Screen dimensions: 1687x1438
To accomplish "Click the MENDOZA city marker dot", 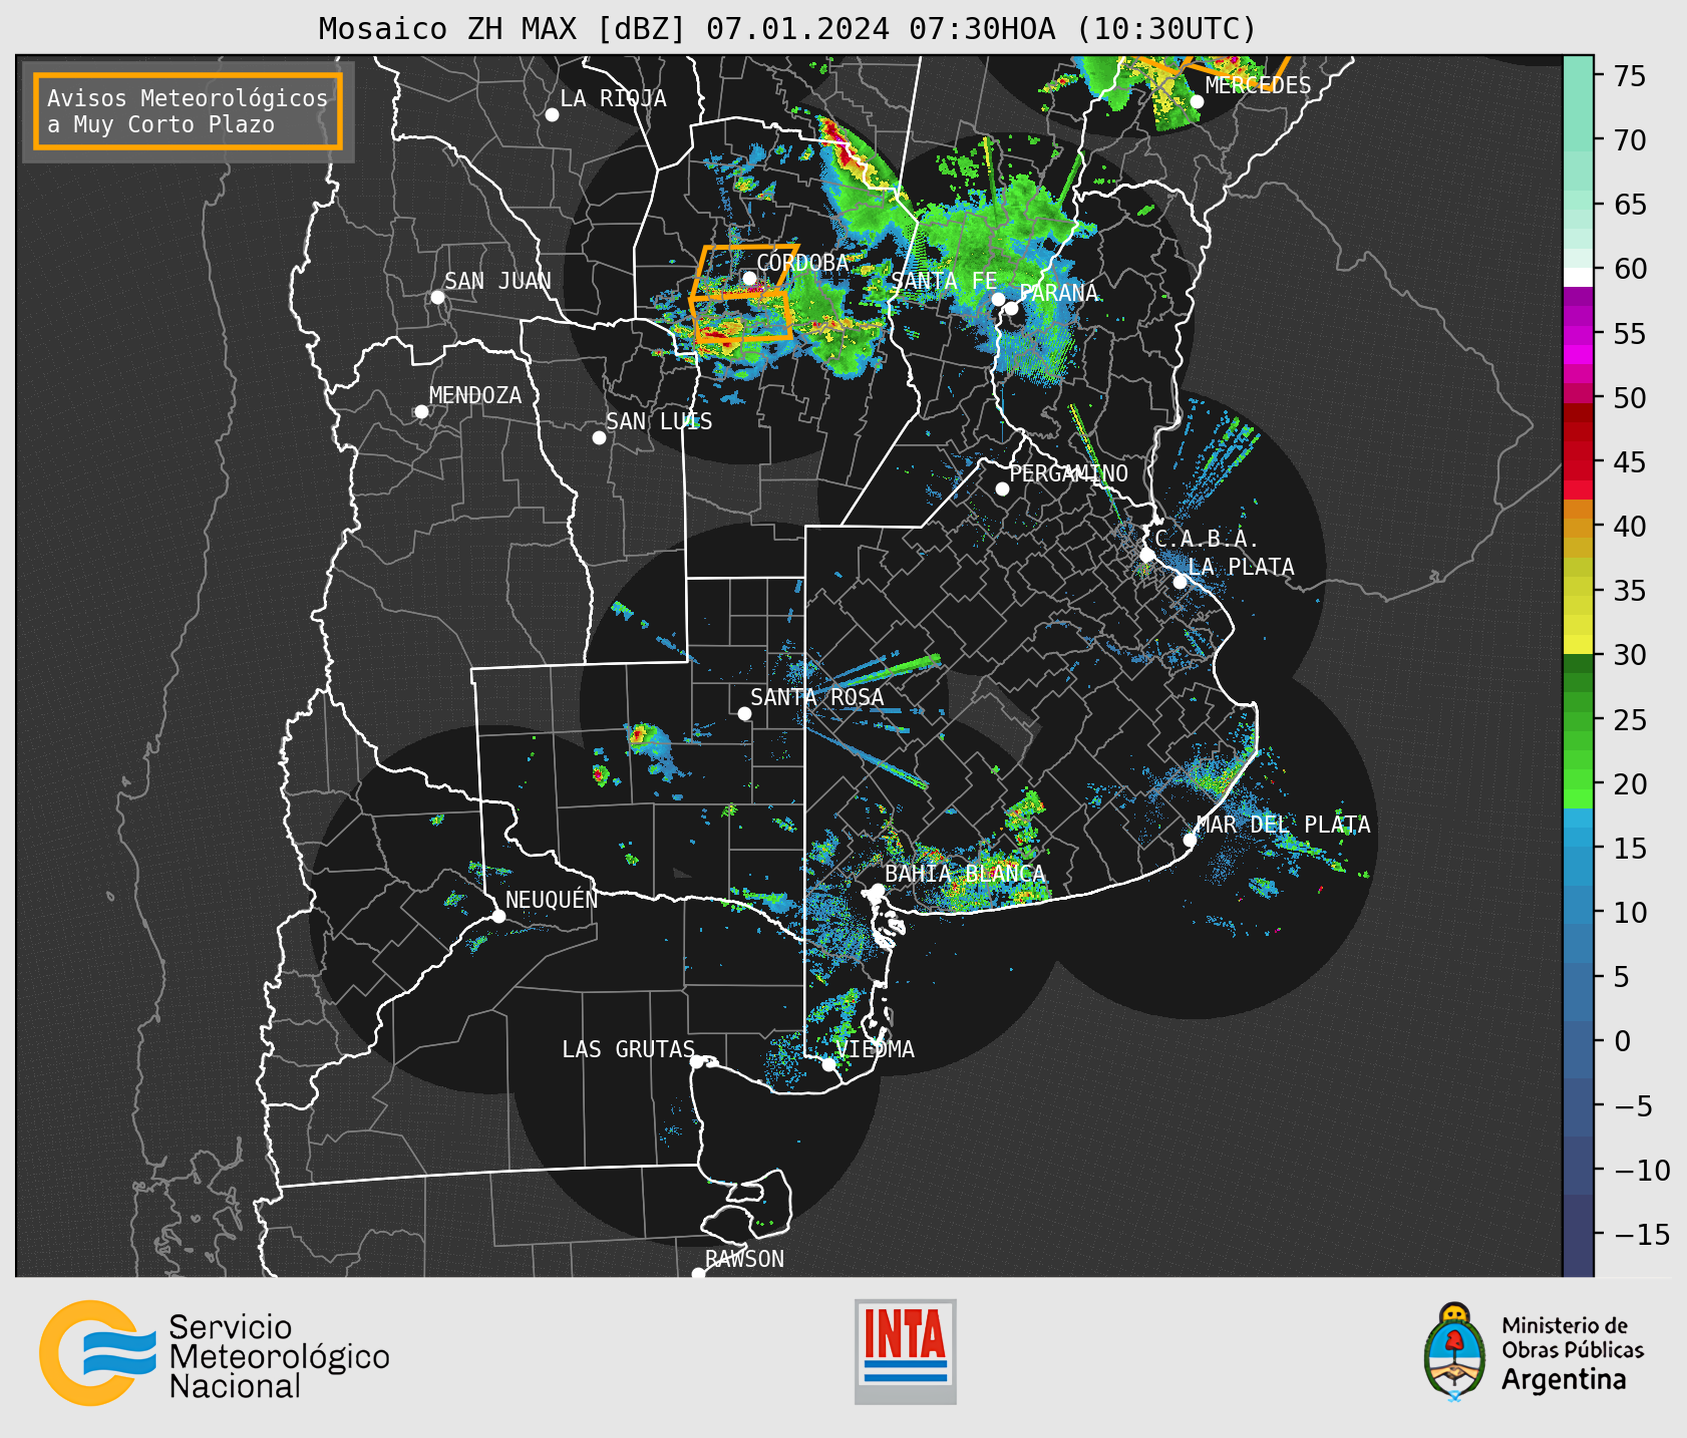I will (x=421, y=412).
